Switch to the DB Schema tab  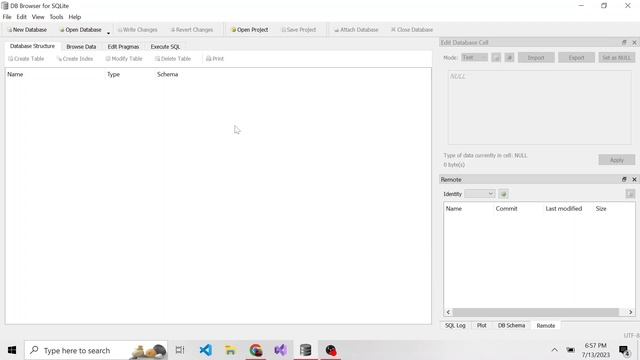[511, 325]
